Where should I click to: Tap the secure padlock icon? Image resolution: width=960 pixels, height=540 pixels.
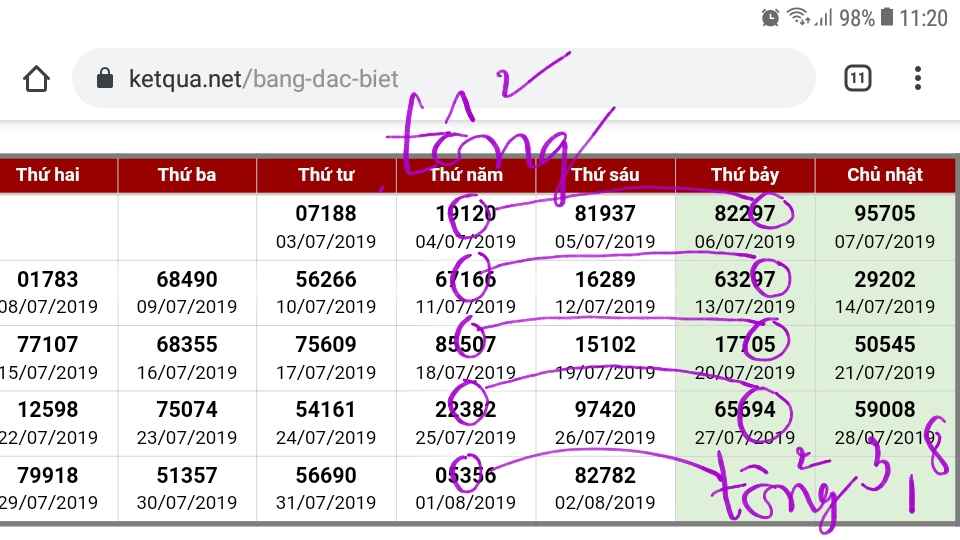click(105, 78)
